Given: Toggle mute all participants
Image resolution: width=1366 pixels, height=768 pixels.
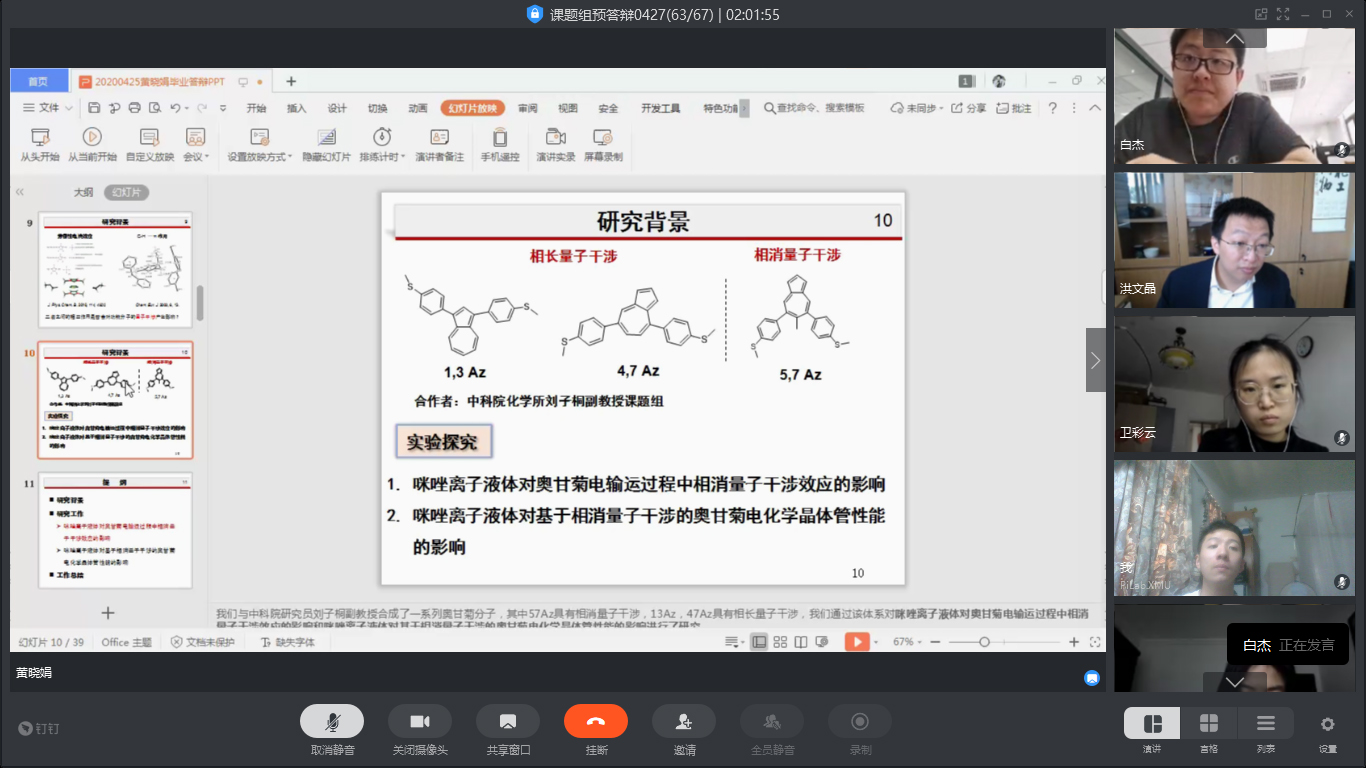Looking at the screenshot, I should 771,721.
